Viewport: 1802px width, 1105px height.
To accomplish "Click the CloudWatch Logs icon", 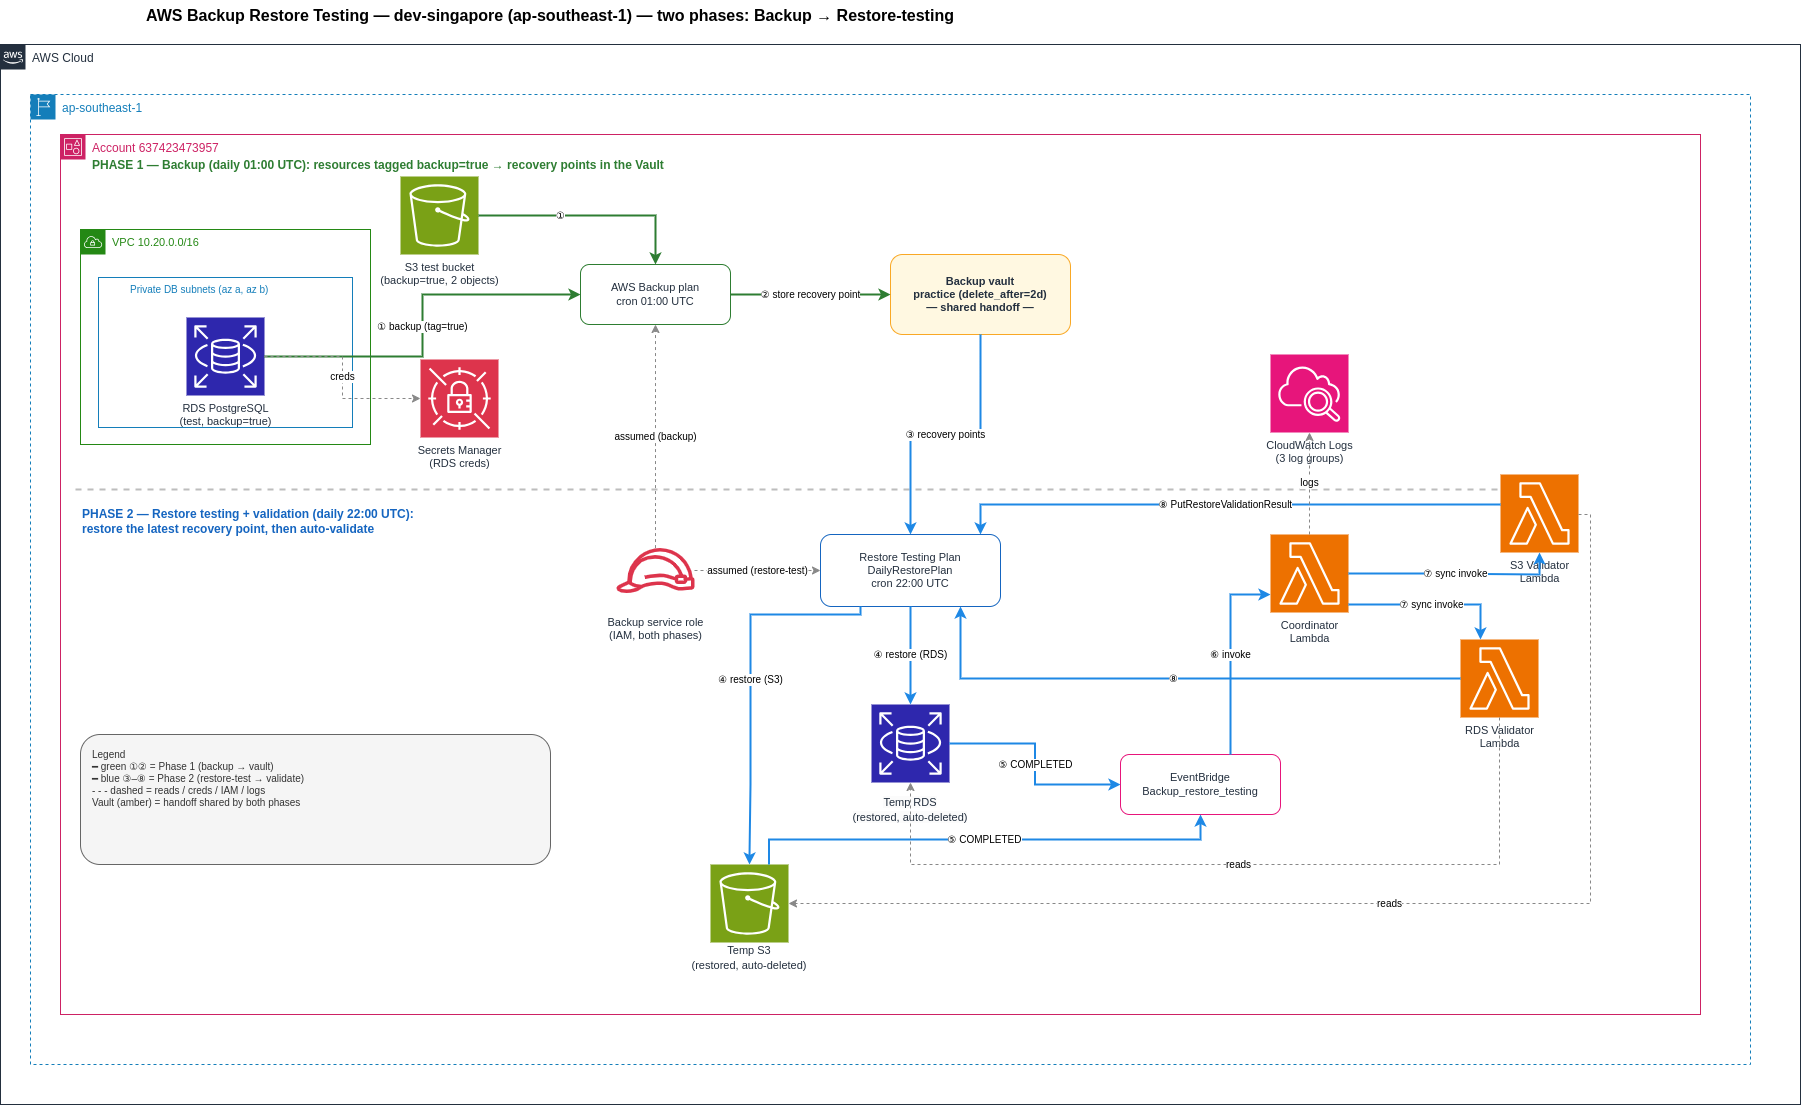I will click(x=1309, y=393).
